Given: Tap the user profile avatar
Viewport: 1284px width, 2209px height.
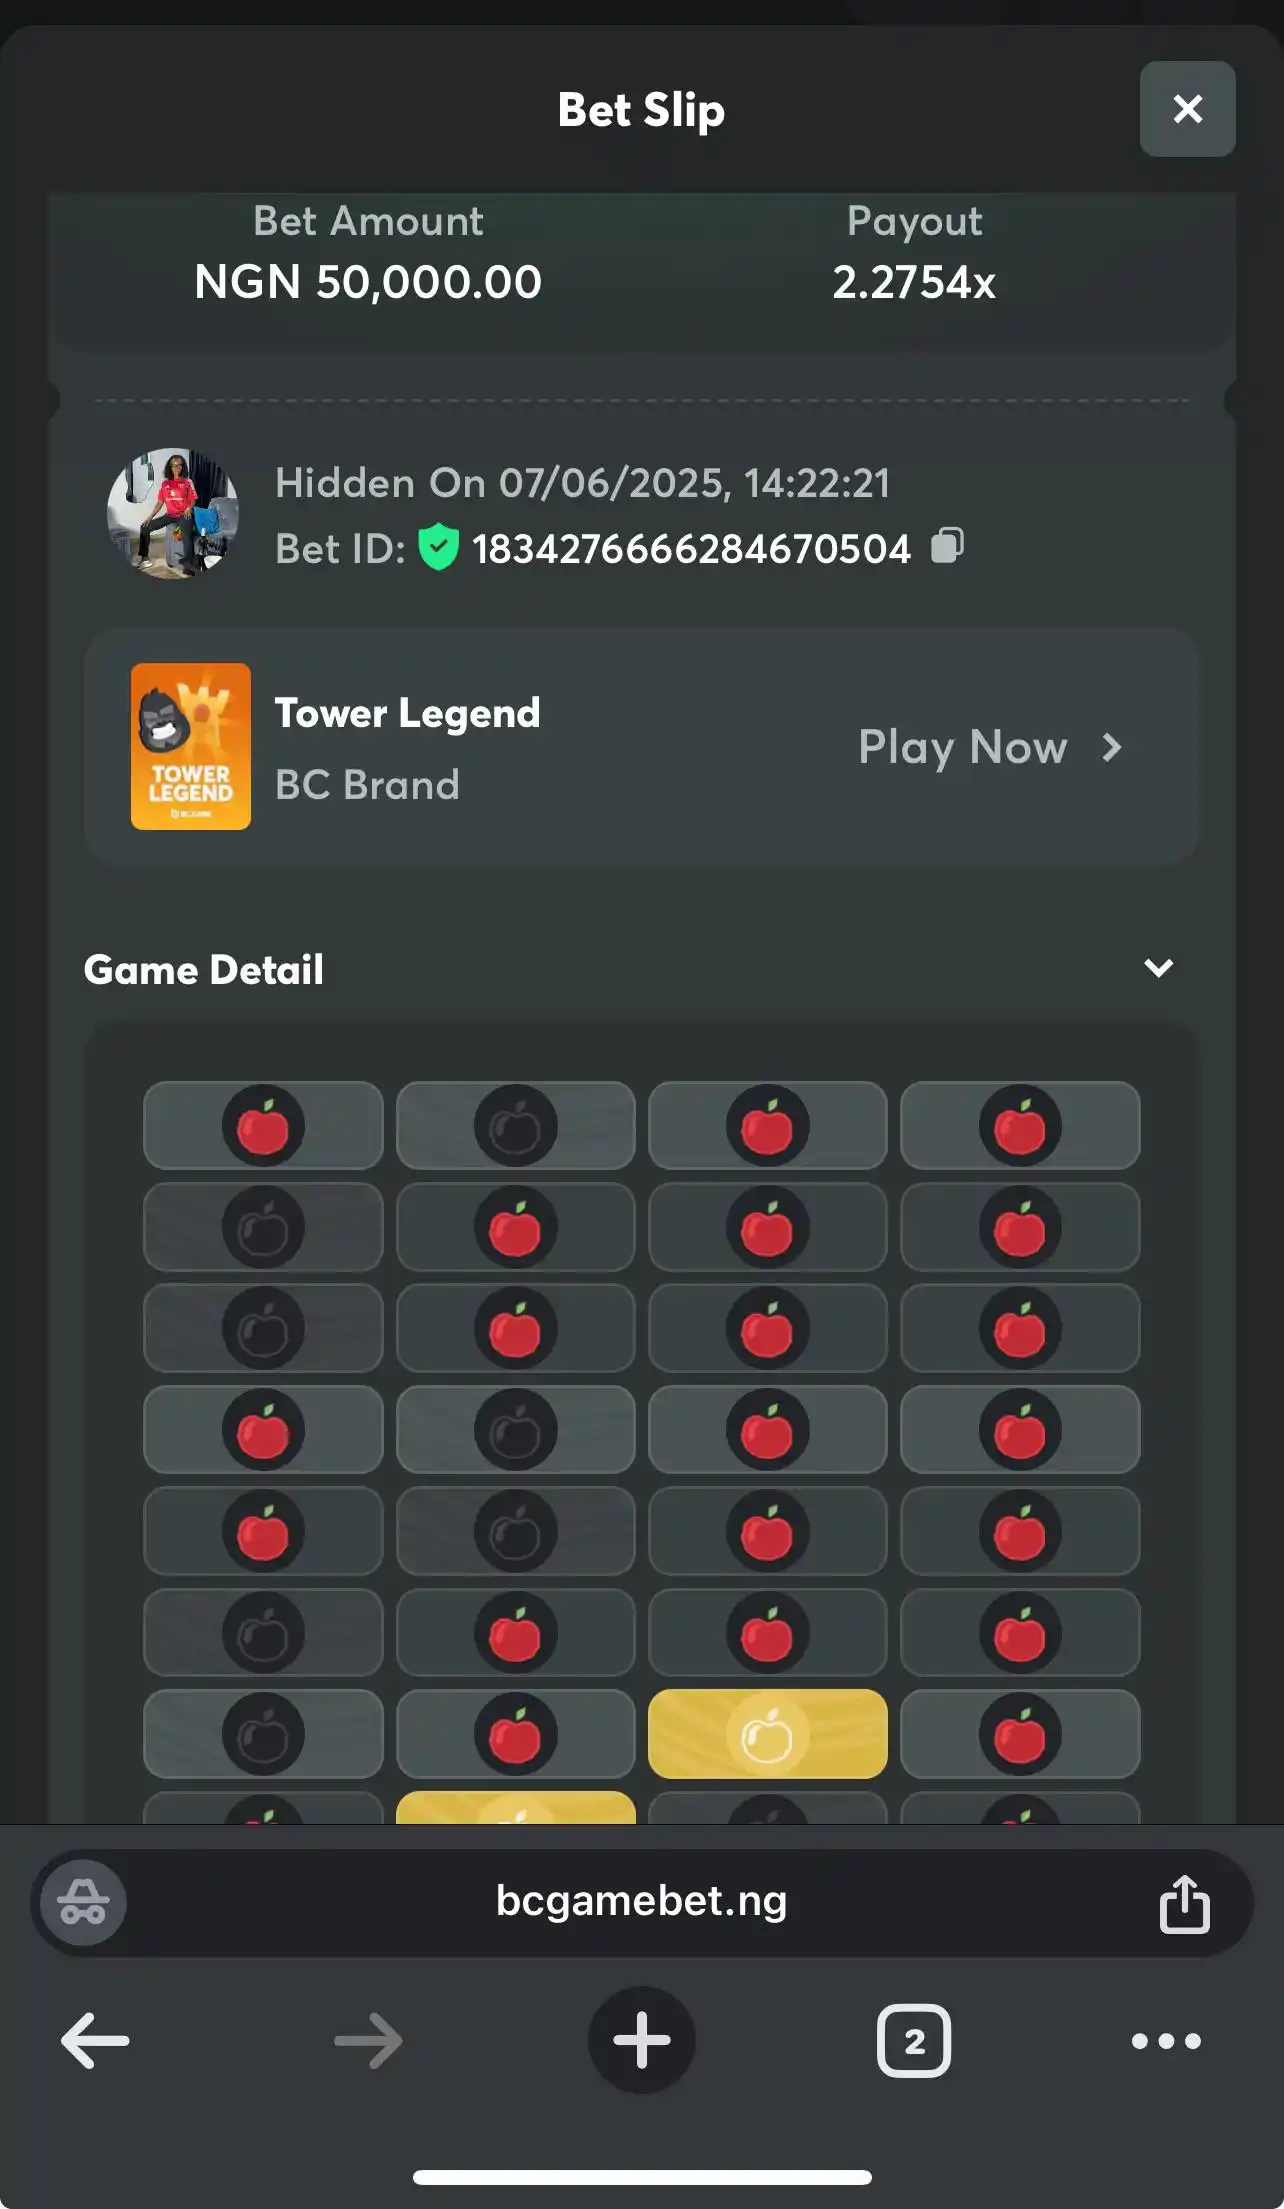Looking at the screenshot, I should (173, 513).
